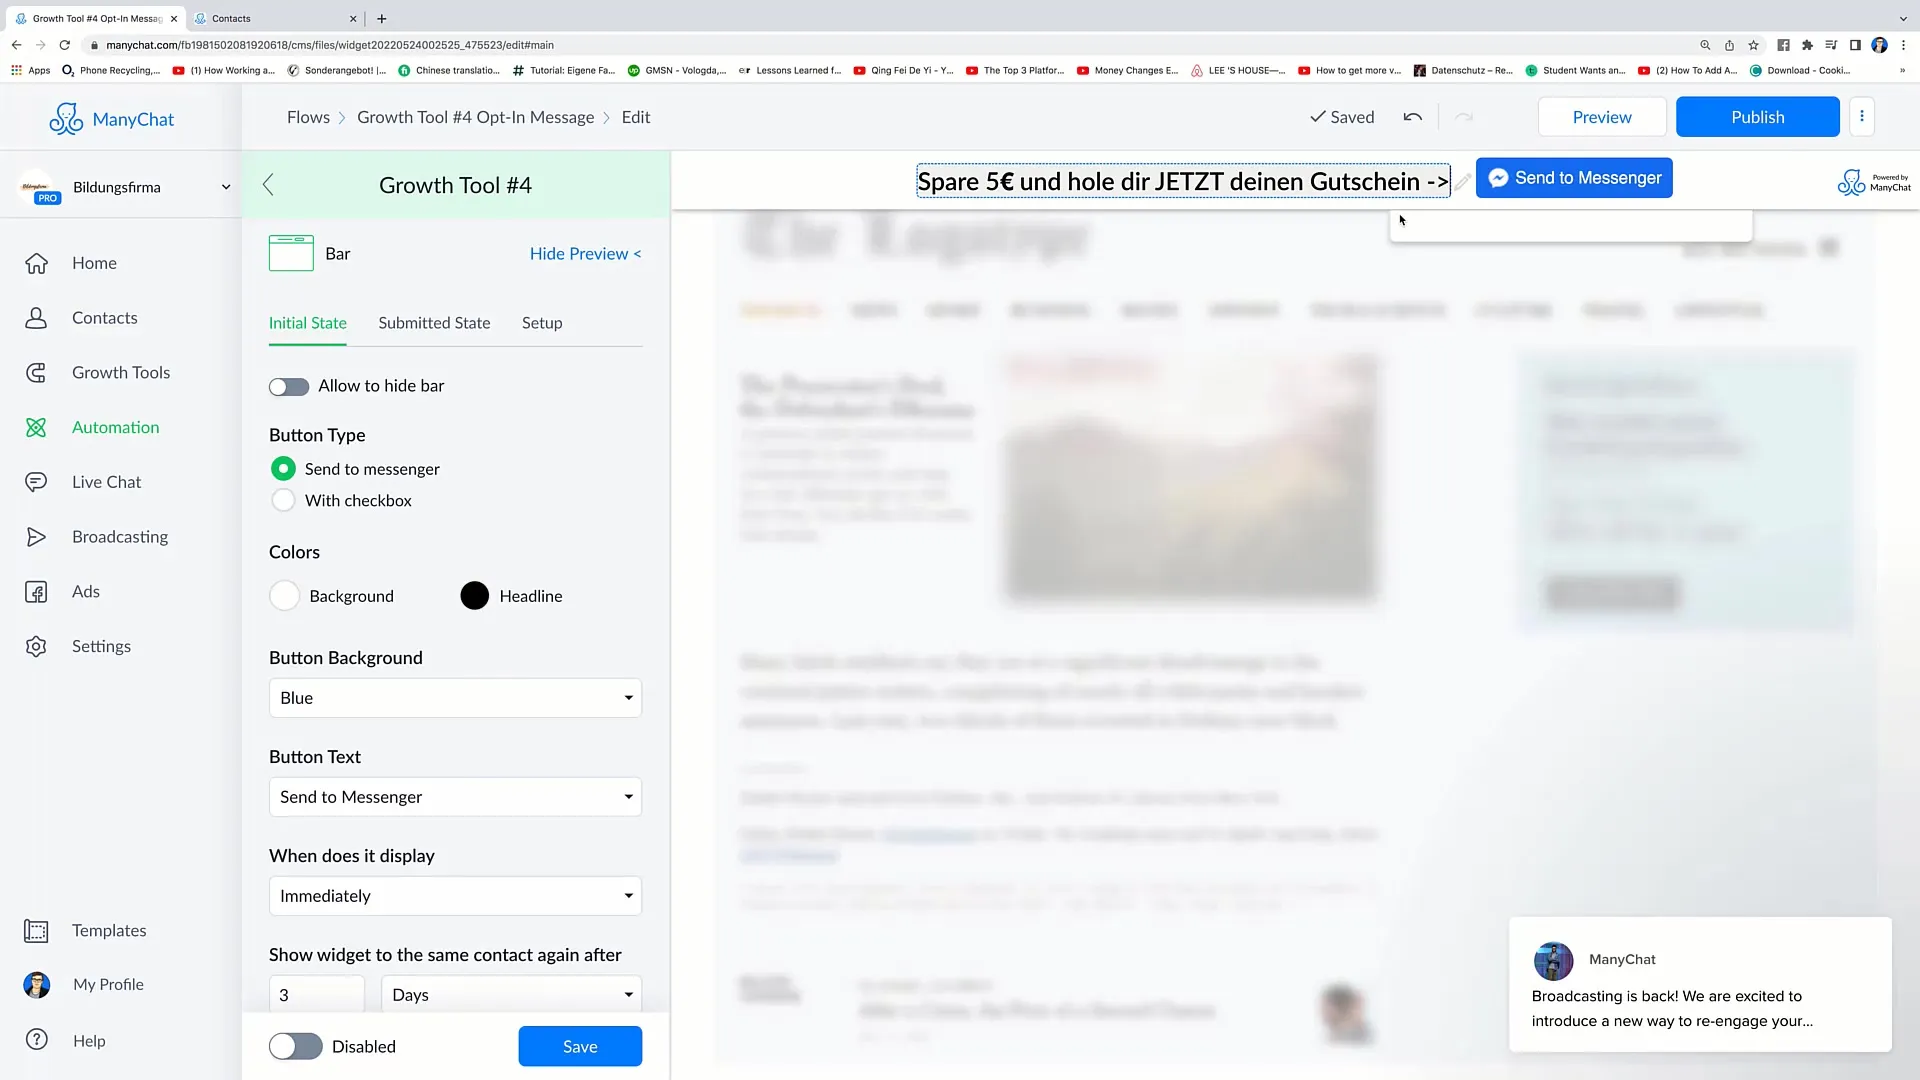The image size is (1920, 1080).
Task: Toggle Allow to hide bar
Action: [x=289, y=385]
